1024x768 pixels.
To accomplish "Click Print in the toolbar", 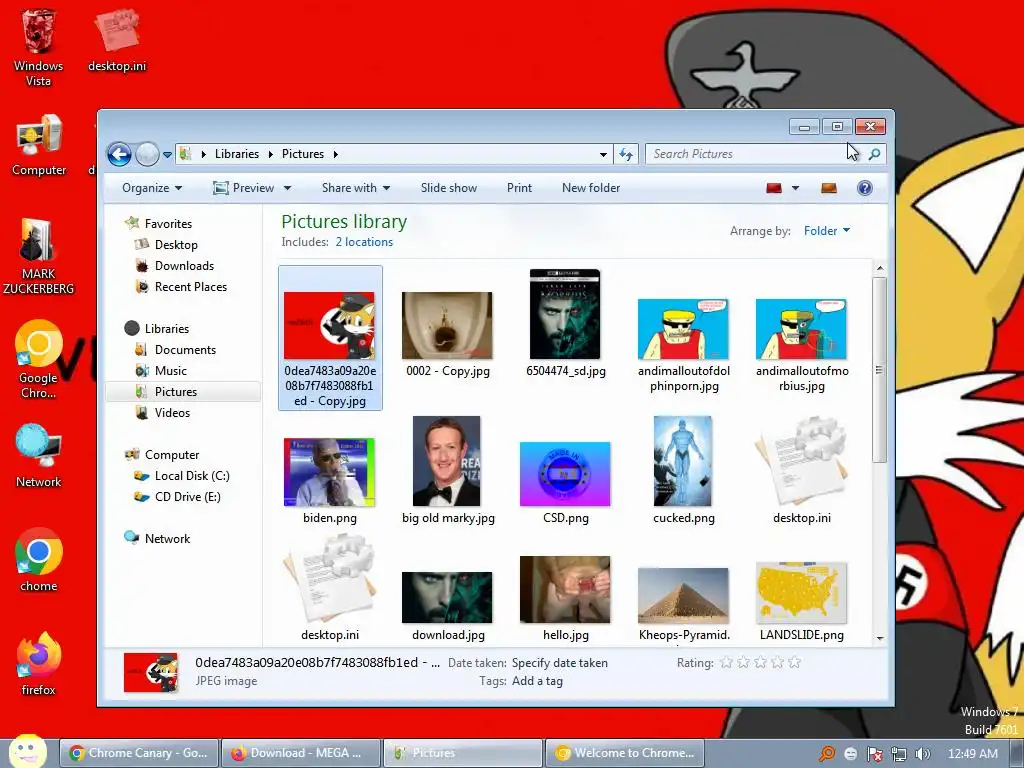I will pyautogui.click(x=519, y=188).
